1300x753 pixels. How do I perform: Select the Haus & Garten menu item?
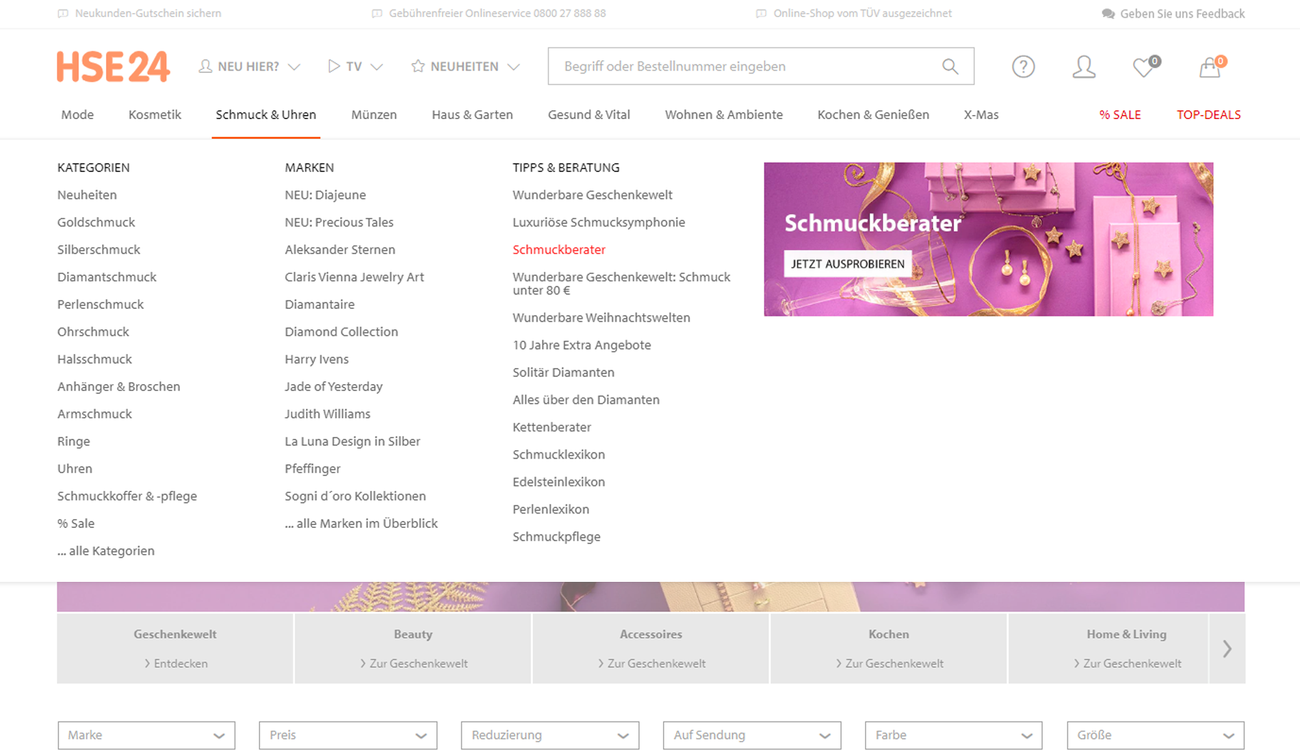pos(472,115)
